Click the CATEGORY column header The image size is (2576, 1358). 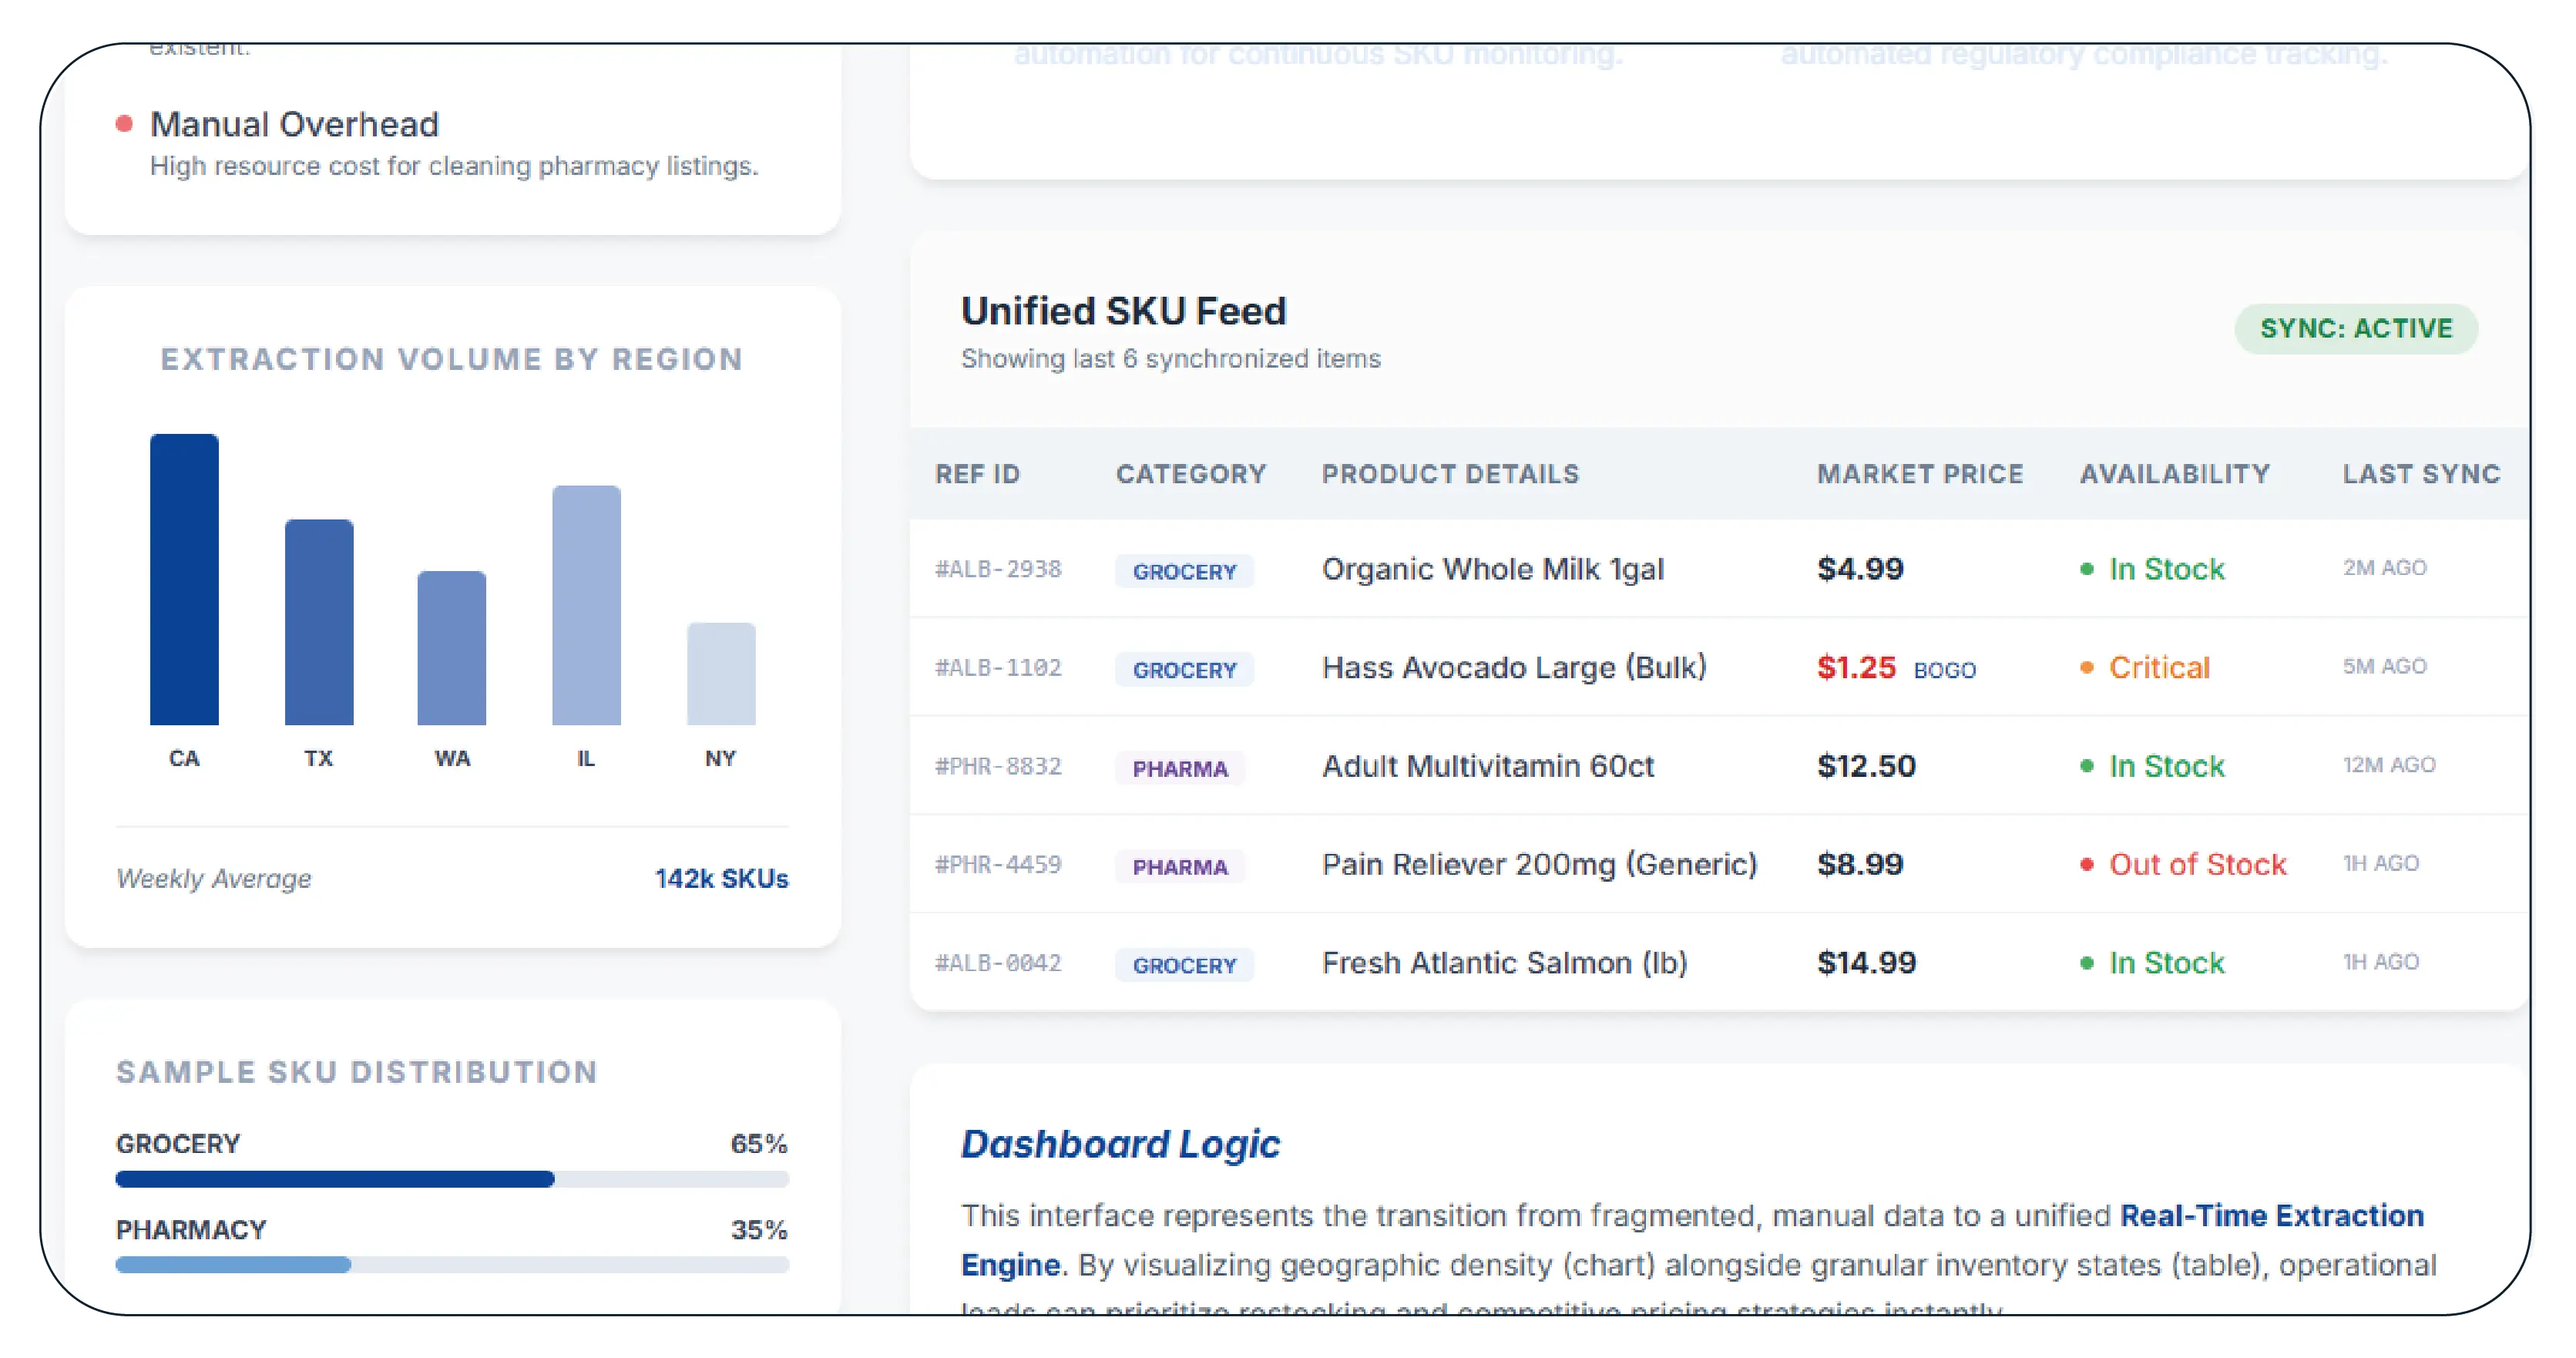pos(1190,474)
